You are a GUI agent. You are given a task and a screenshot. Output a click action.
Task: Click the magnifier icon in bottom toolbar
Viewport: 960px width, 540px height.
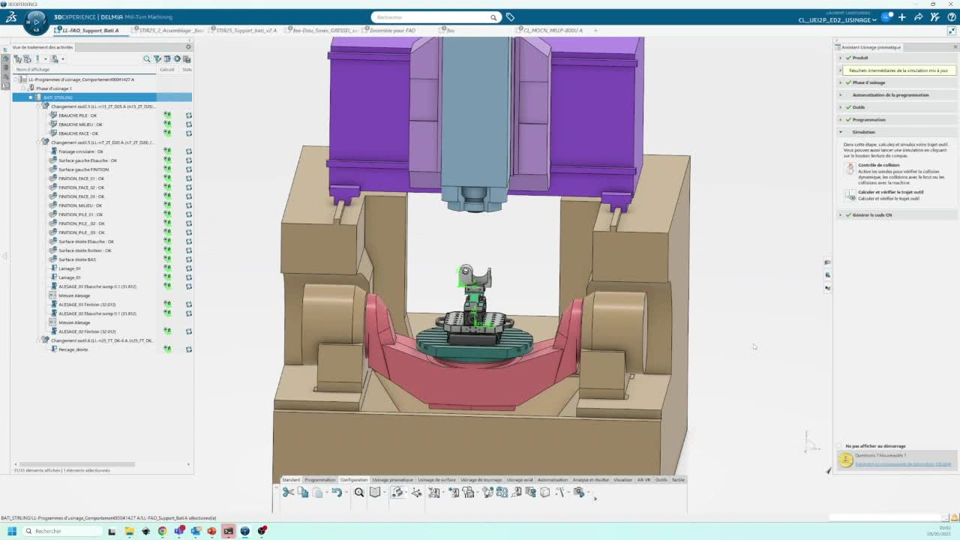(359, 492)
